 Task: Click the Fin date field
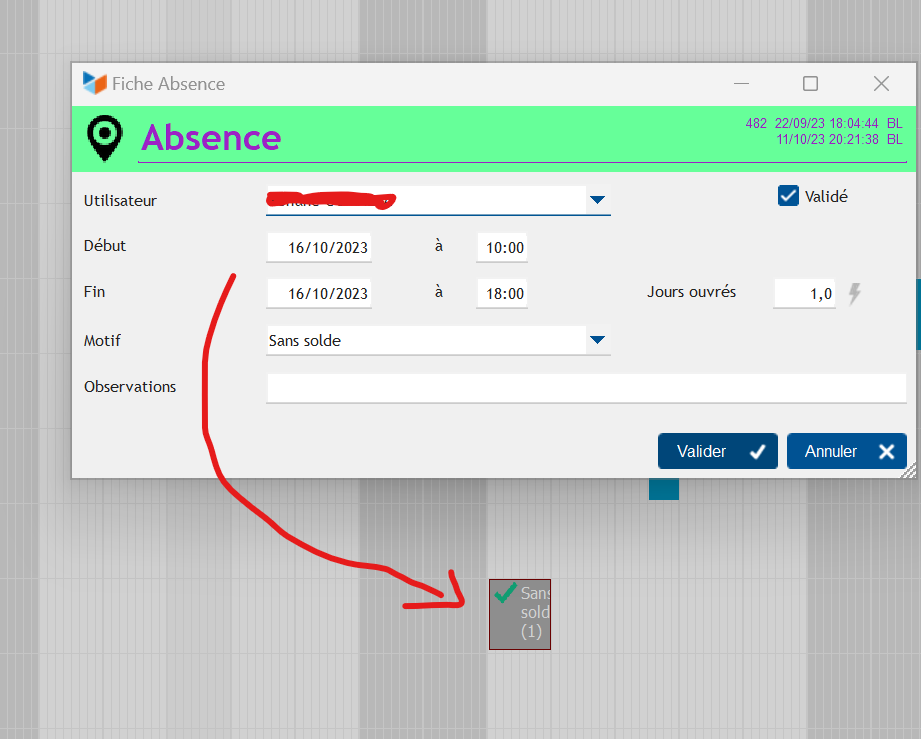coord(319,293)
